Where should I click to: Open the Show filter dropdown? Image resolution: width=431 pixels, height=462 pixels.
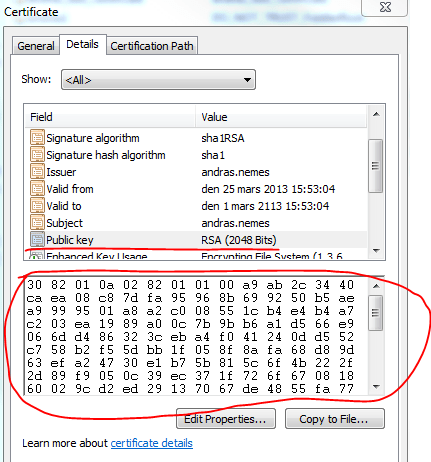pos(158,80)
